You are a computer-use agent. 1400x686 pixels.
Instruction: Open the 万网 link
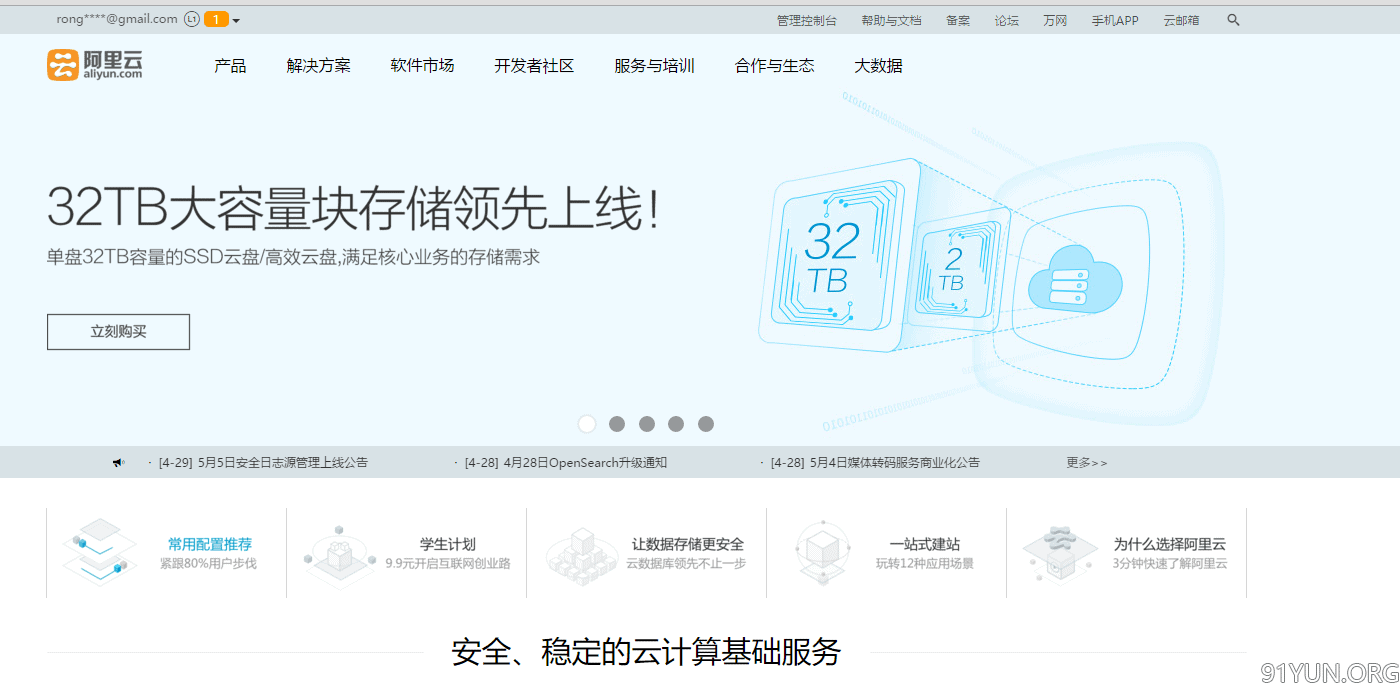(1055, 20)
